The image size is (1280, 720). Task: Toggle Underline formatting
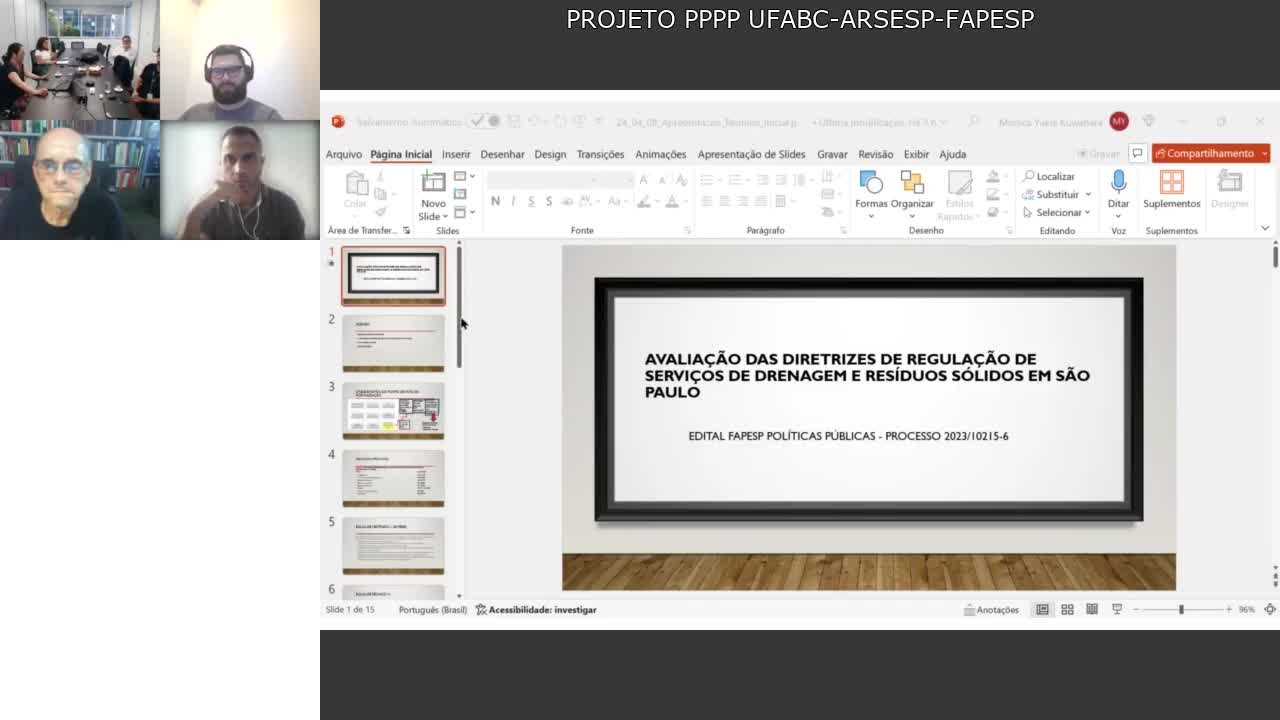[x=531, y=201]
